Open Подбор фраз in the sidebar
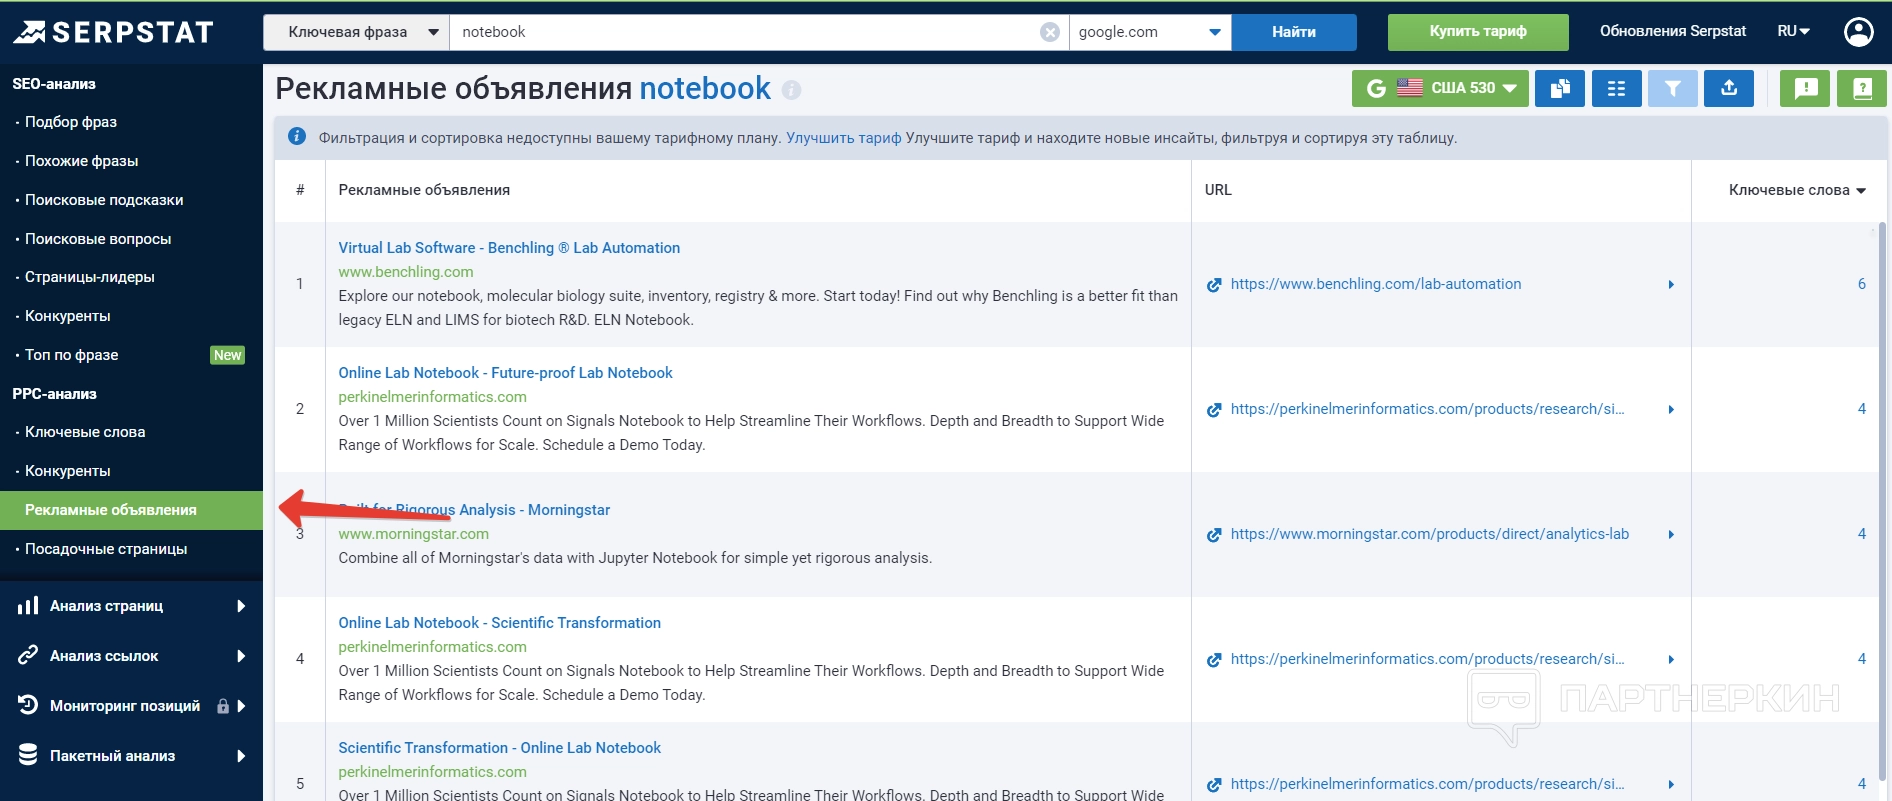1892x801 pixels. click(x=71, y=122)
